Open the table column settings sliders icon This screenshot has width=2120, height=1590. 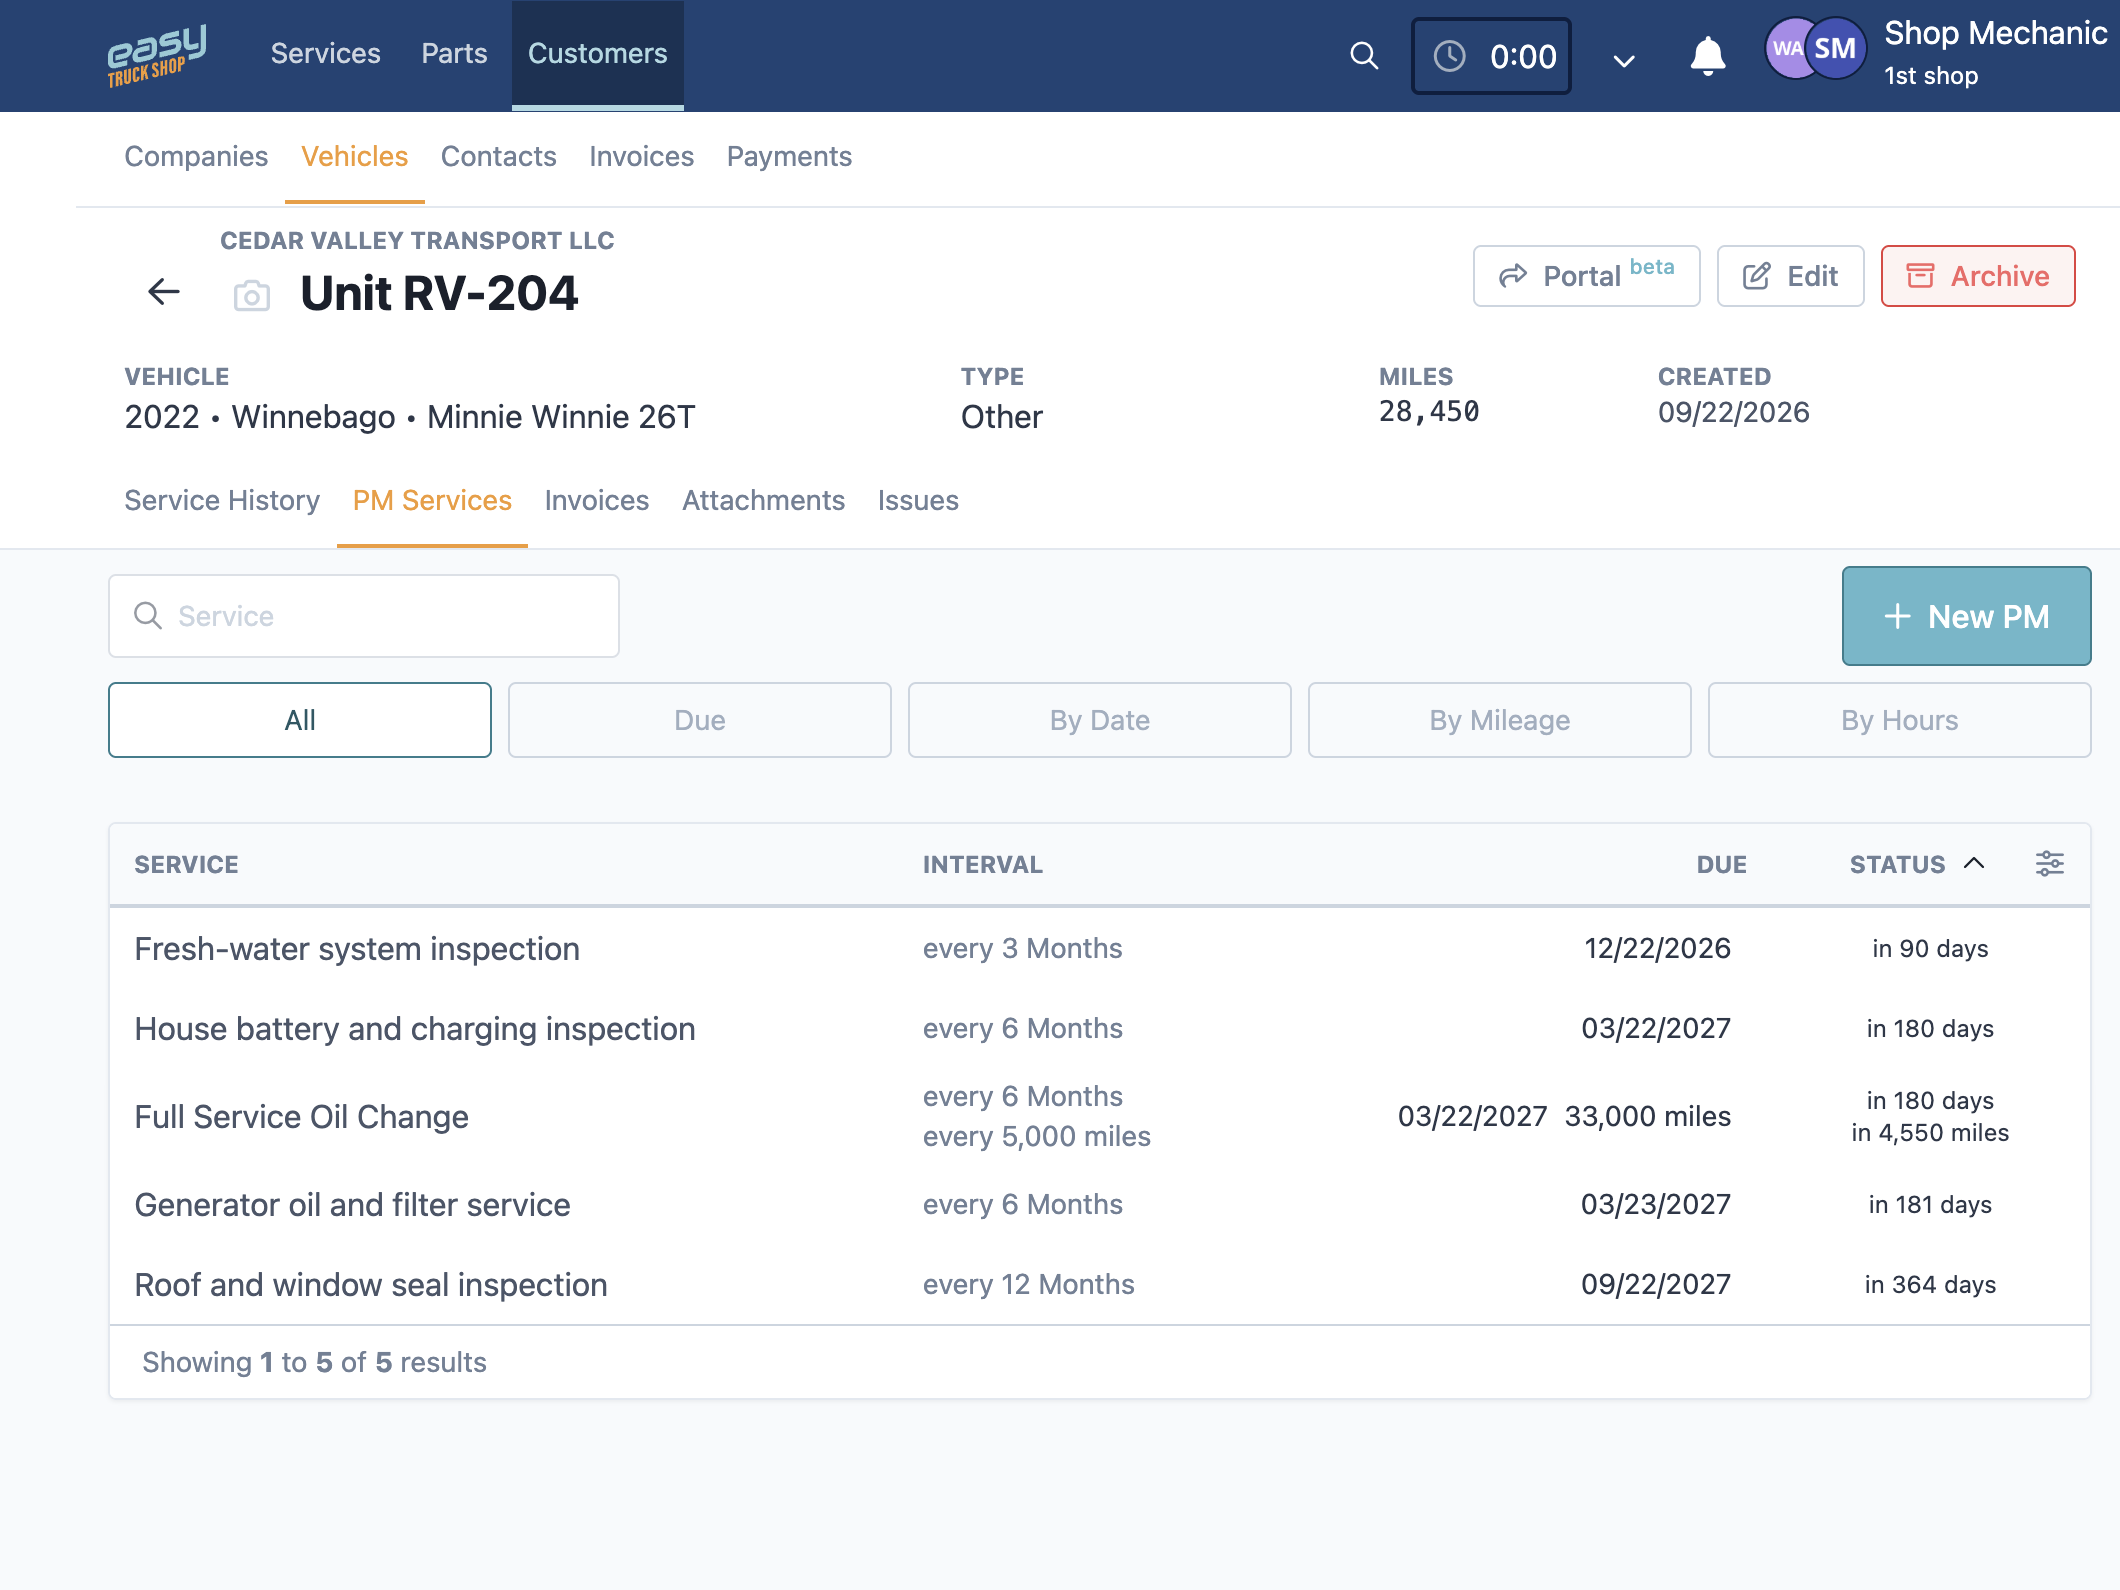(x=2050, y=864)
